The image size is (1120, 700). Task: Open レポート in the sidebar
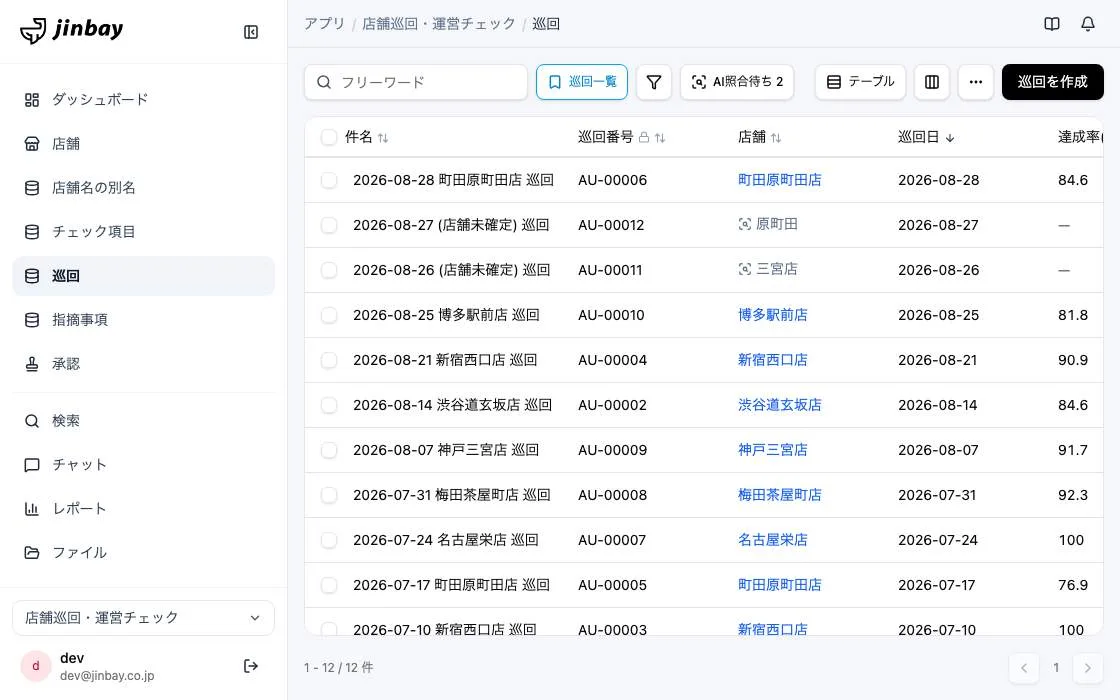[143, 509]
